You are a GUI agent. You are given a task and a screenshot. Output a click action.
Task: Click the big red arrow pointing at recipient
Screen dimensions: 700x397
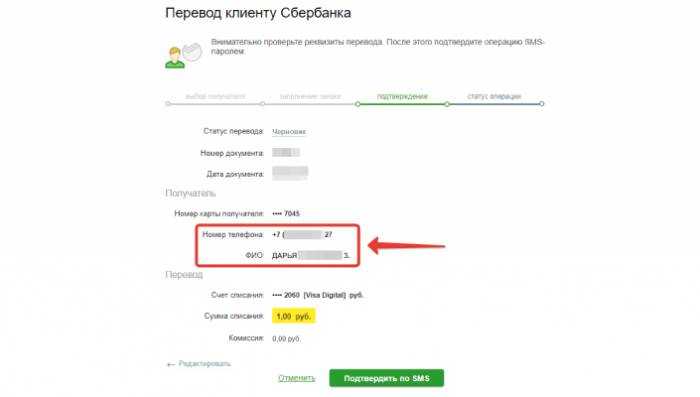[406, 246]
